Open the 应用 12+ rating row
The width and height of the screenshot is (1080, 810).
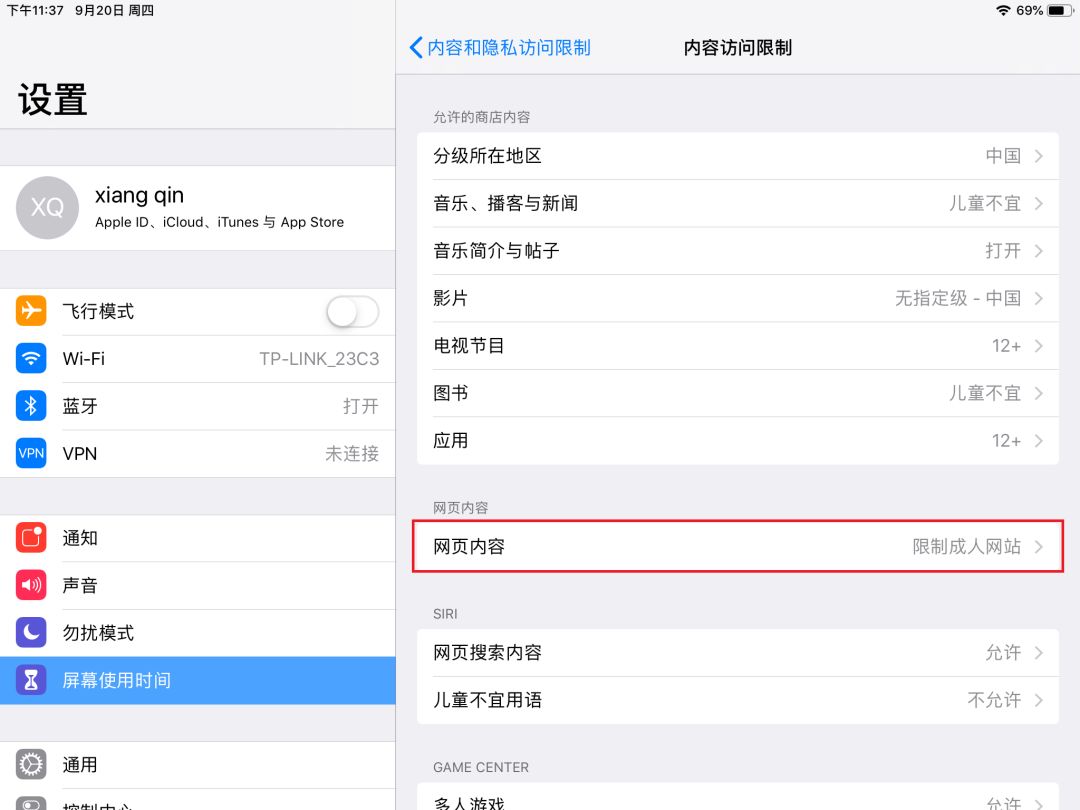737,440
